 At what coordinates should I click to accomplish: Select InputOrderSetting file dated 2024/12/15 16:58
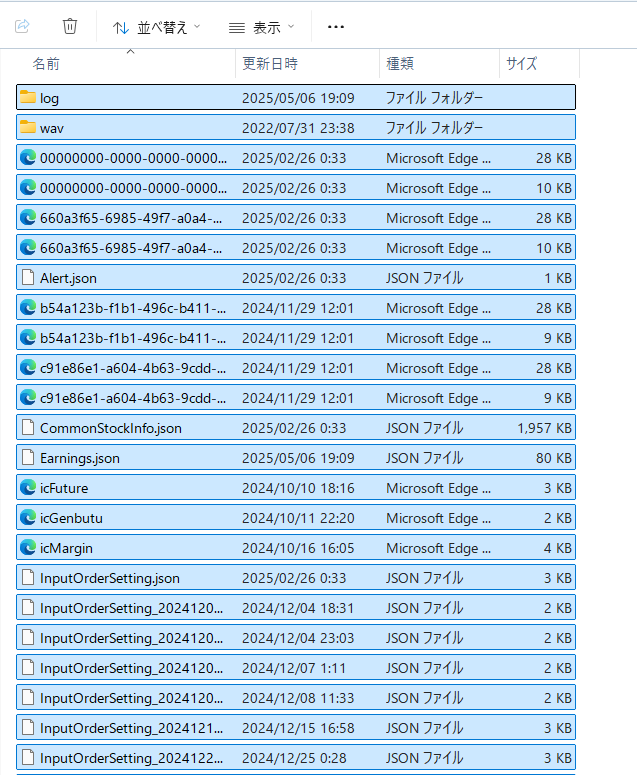coord(131,729)
